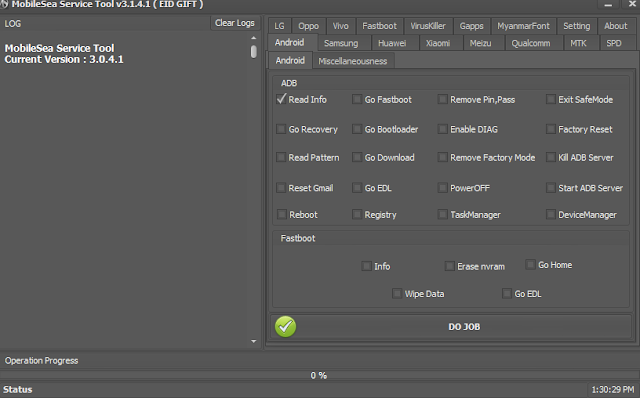This screenshot has height=398, width=640.
Task: Open the Vivo tab
Action: (340, 26)
